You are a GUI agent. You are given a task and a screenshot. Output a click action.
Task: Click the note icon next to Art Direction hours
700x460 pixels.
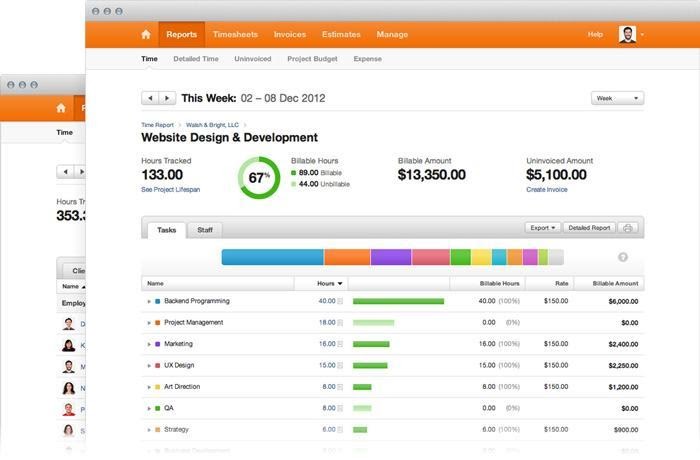point(340,387)
